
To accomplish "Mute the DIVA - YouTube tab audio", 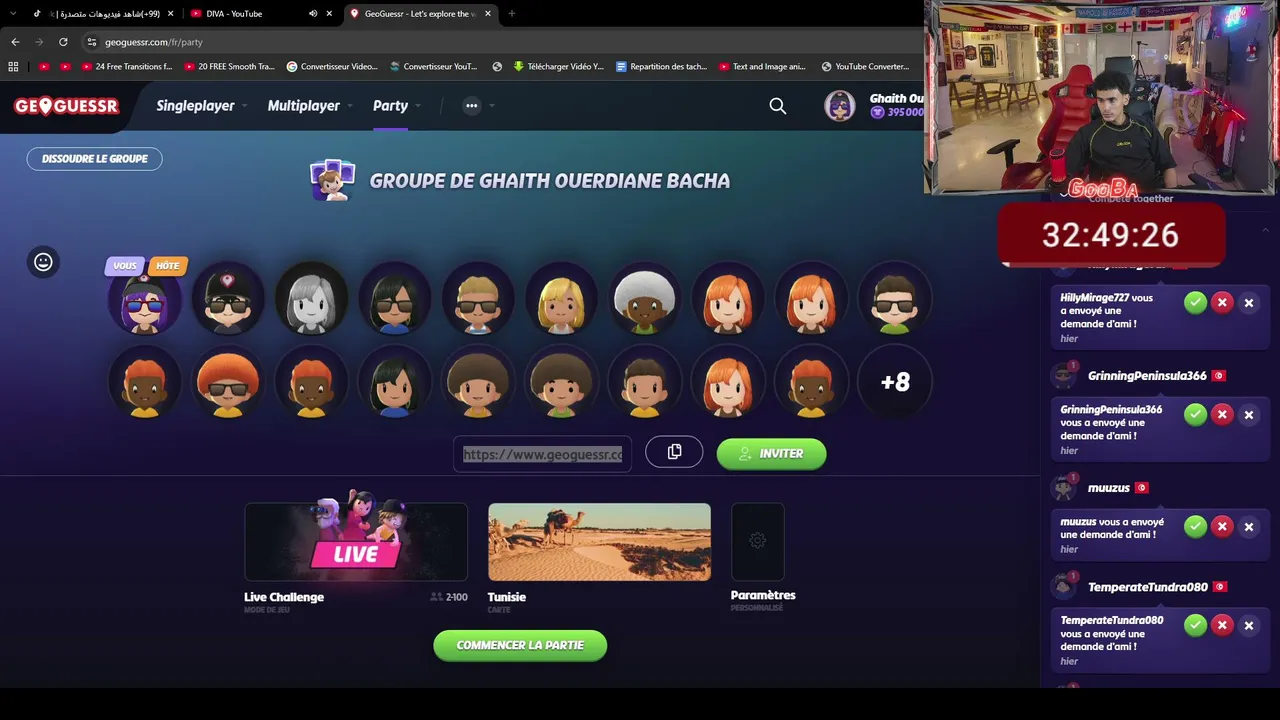I will pyautogui.click(x=313, y=14).
